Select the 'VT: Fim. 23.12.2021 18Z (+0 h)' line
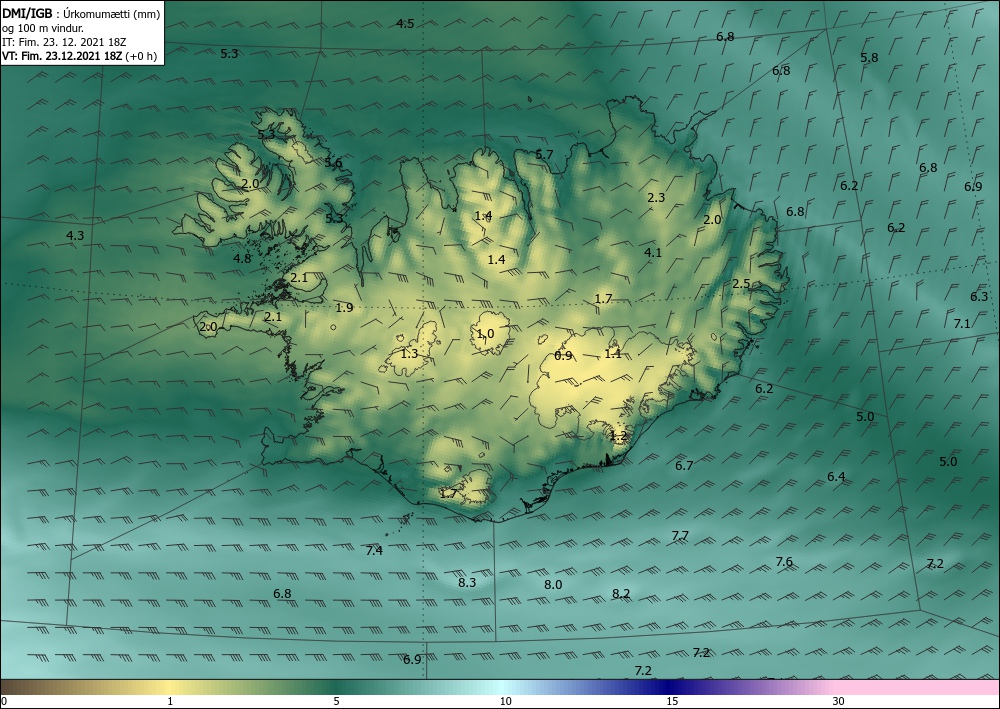Screen dimensions: 1000x709 coord(79,55)
